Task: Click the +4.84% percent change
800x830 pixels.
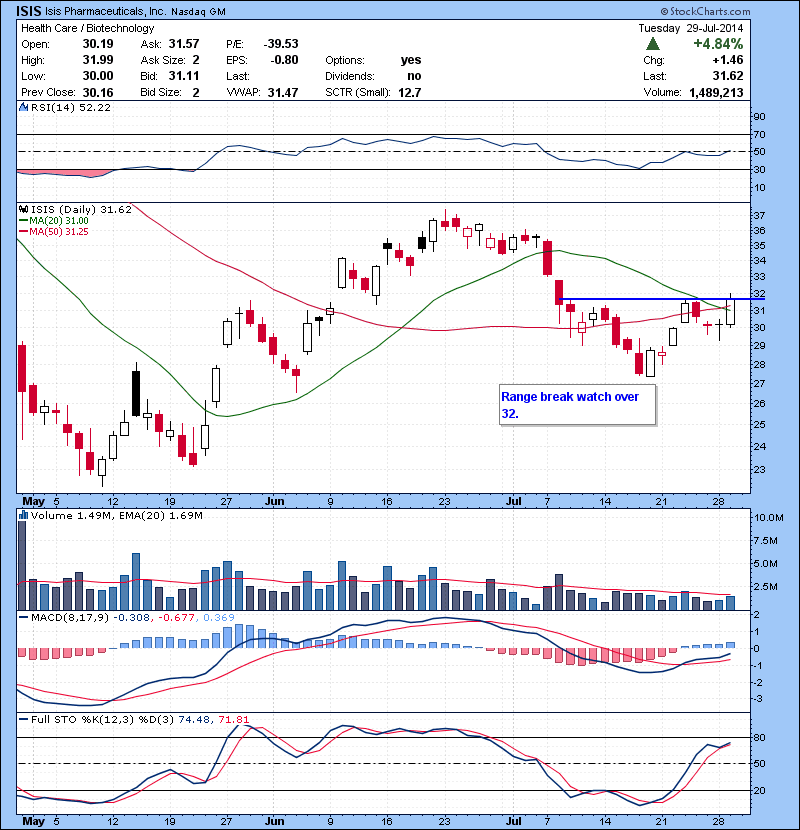Action: pos(718,43)
